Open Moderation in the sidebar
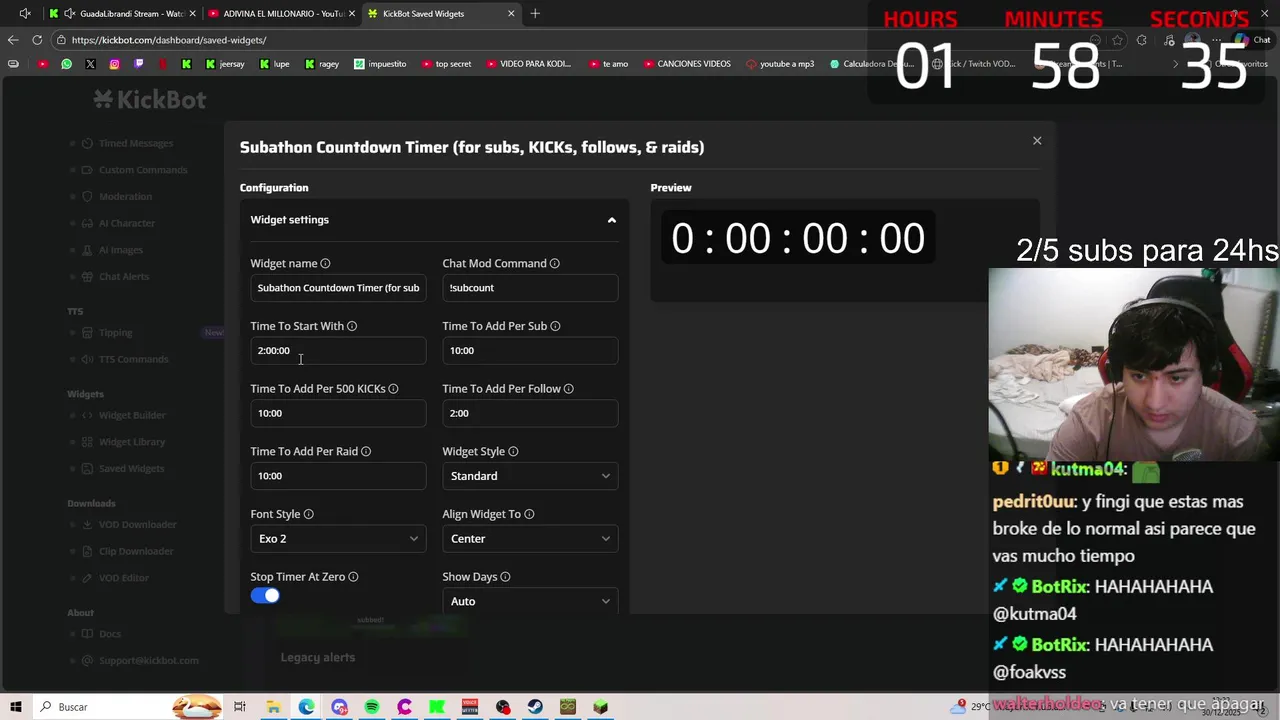Viewport: 1280px width, 720px height. [125, 197]
